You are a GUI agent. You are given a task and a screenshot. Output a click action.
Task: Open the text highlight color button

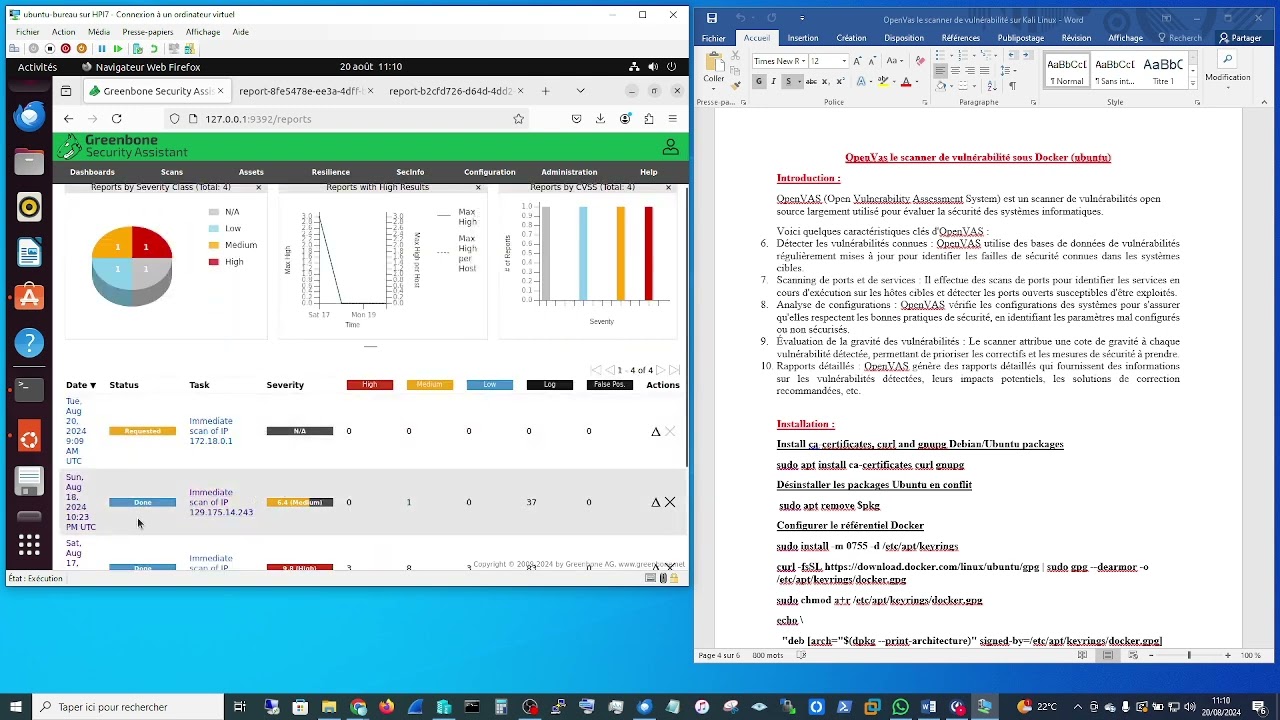point(885,82)
